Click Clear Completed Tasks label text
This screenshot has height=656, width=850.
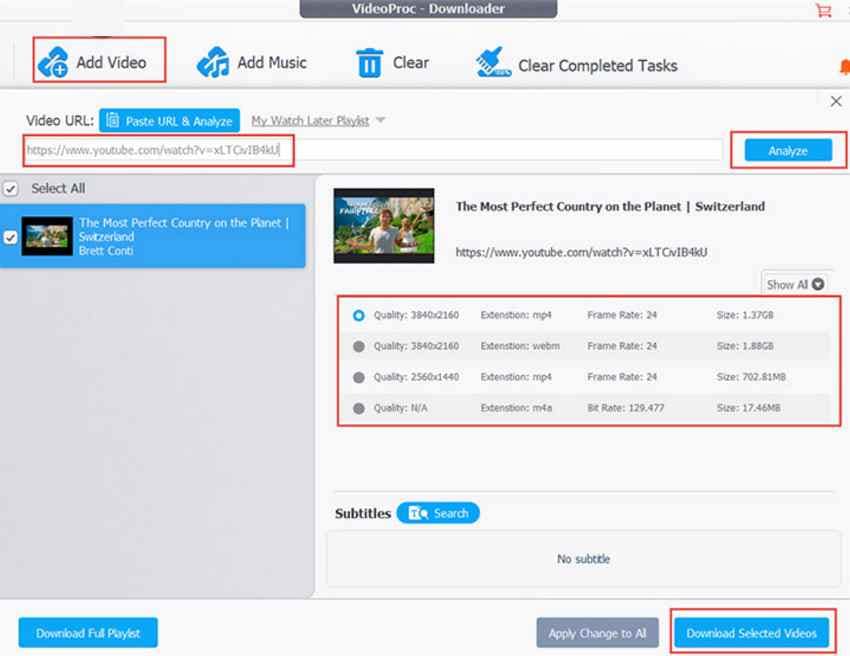click(597, 66)
